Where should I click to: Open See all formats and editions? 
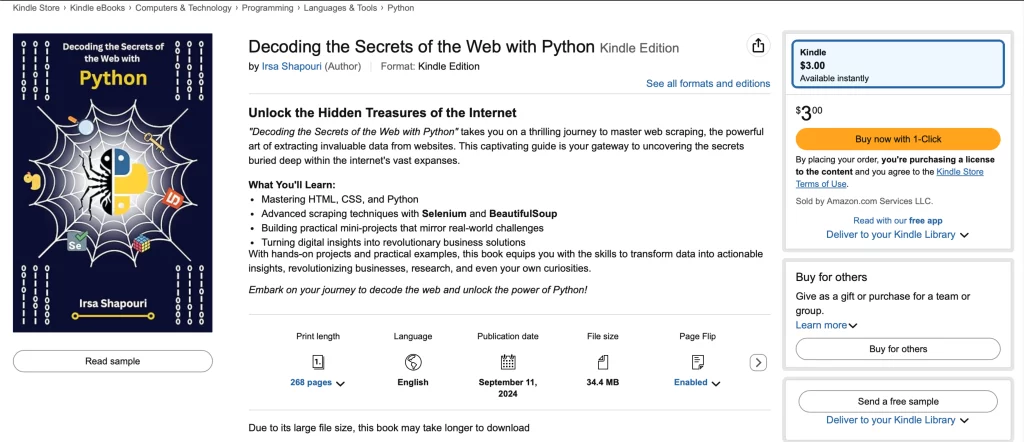(x=708, y=84)
